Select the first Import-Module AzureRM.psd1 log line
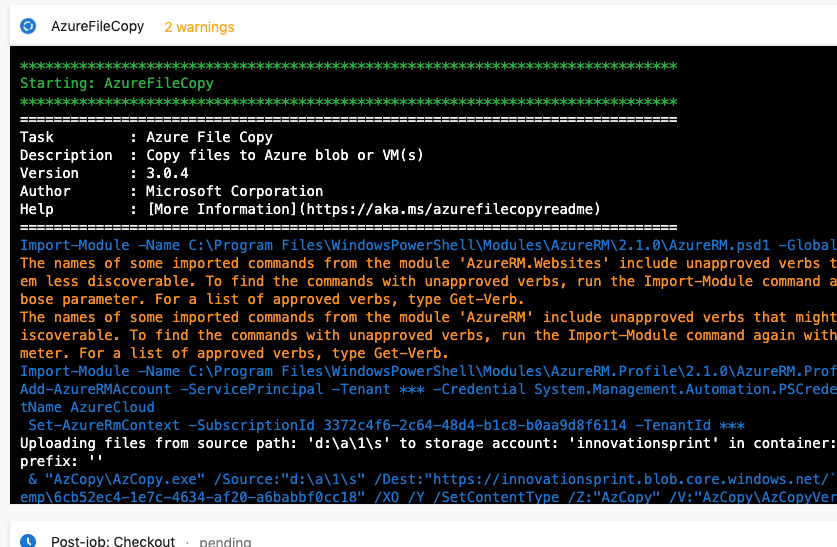This screenshot has width=837, height=547. pyautogui.click(x=428, y=245)
